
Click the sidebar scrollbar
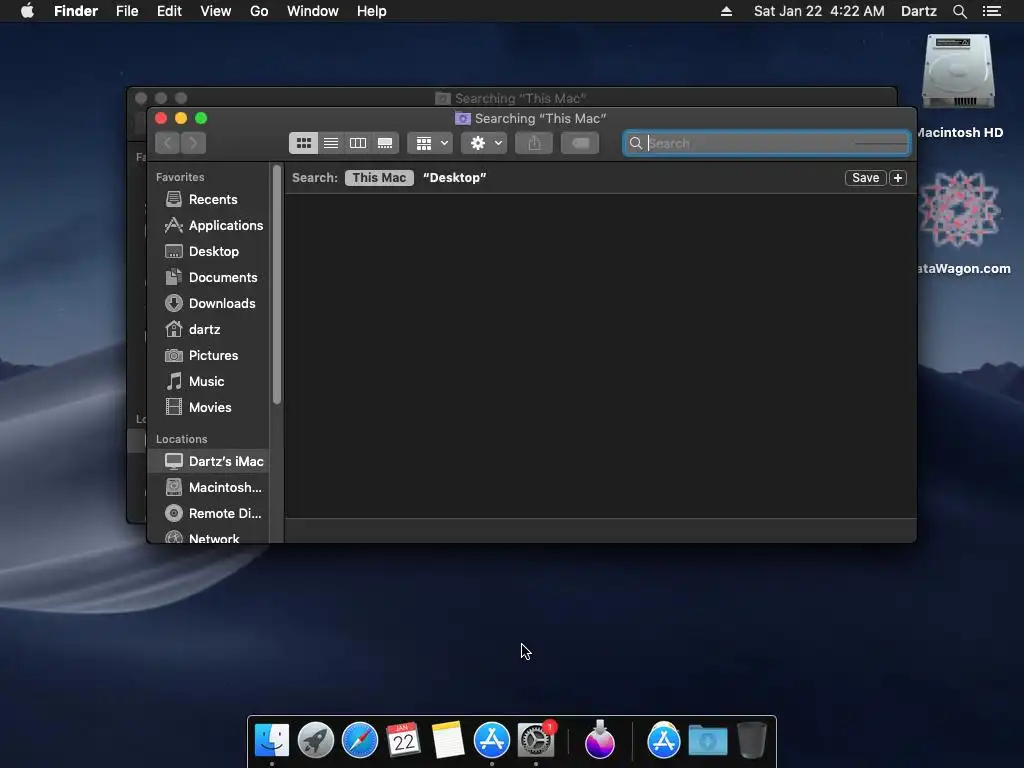(277, 285)
